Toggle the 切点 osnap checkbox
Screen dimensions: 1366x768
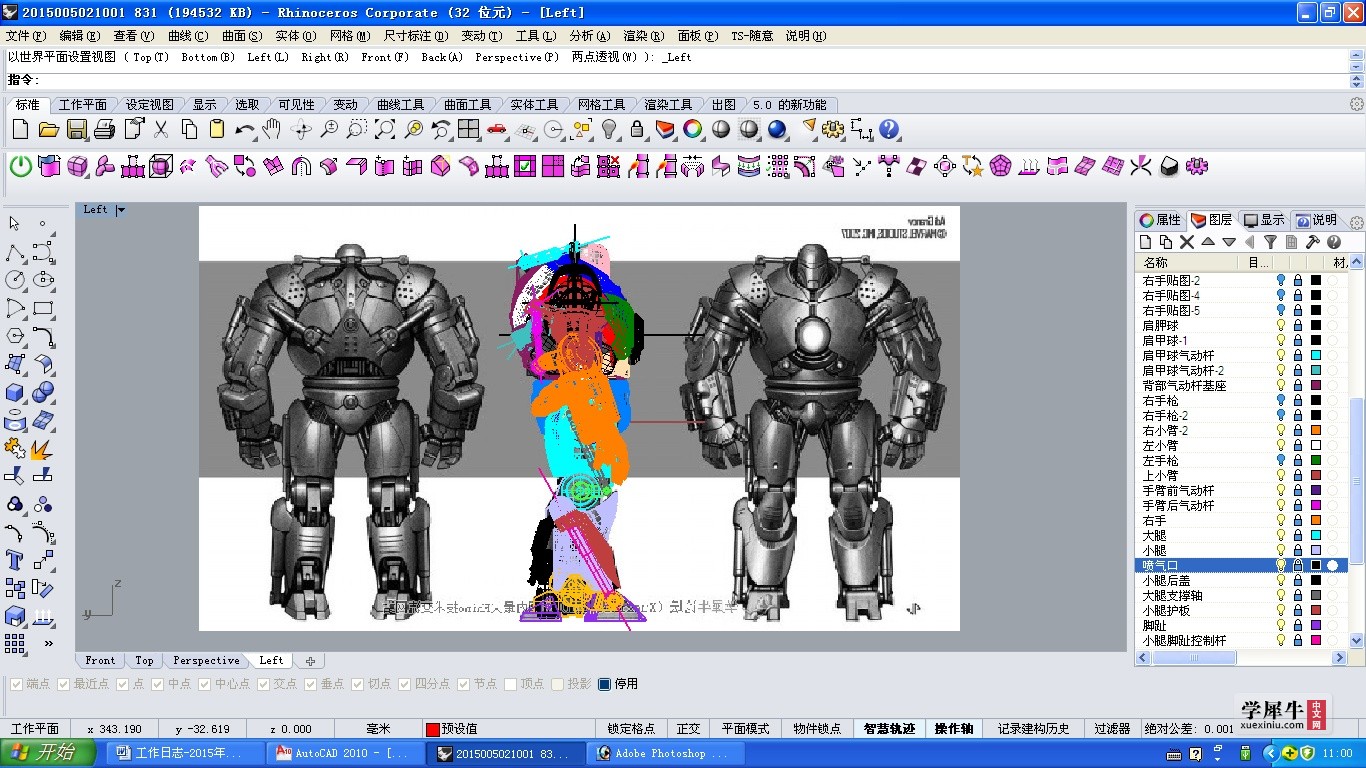358,684
